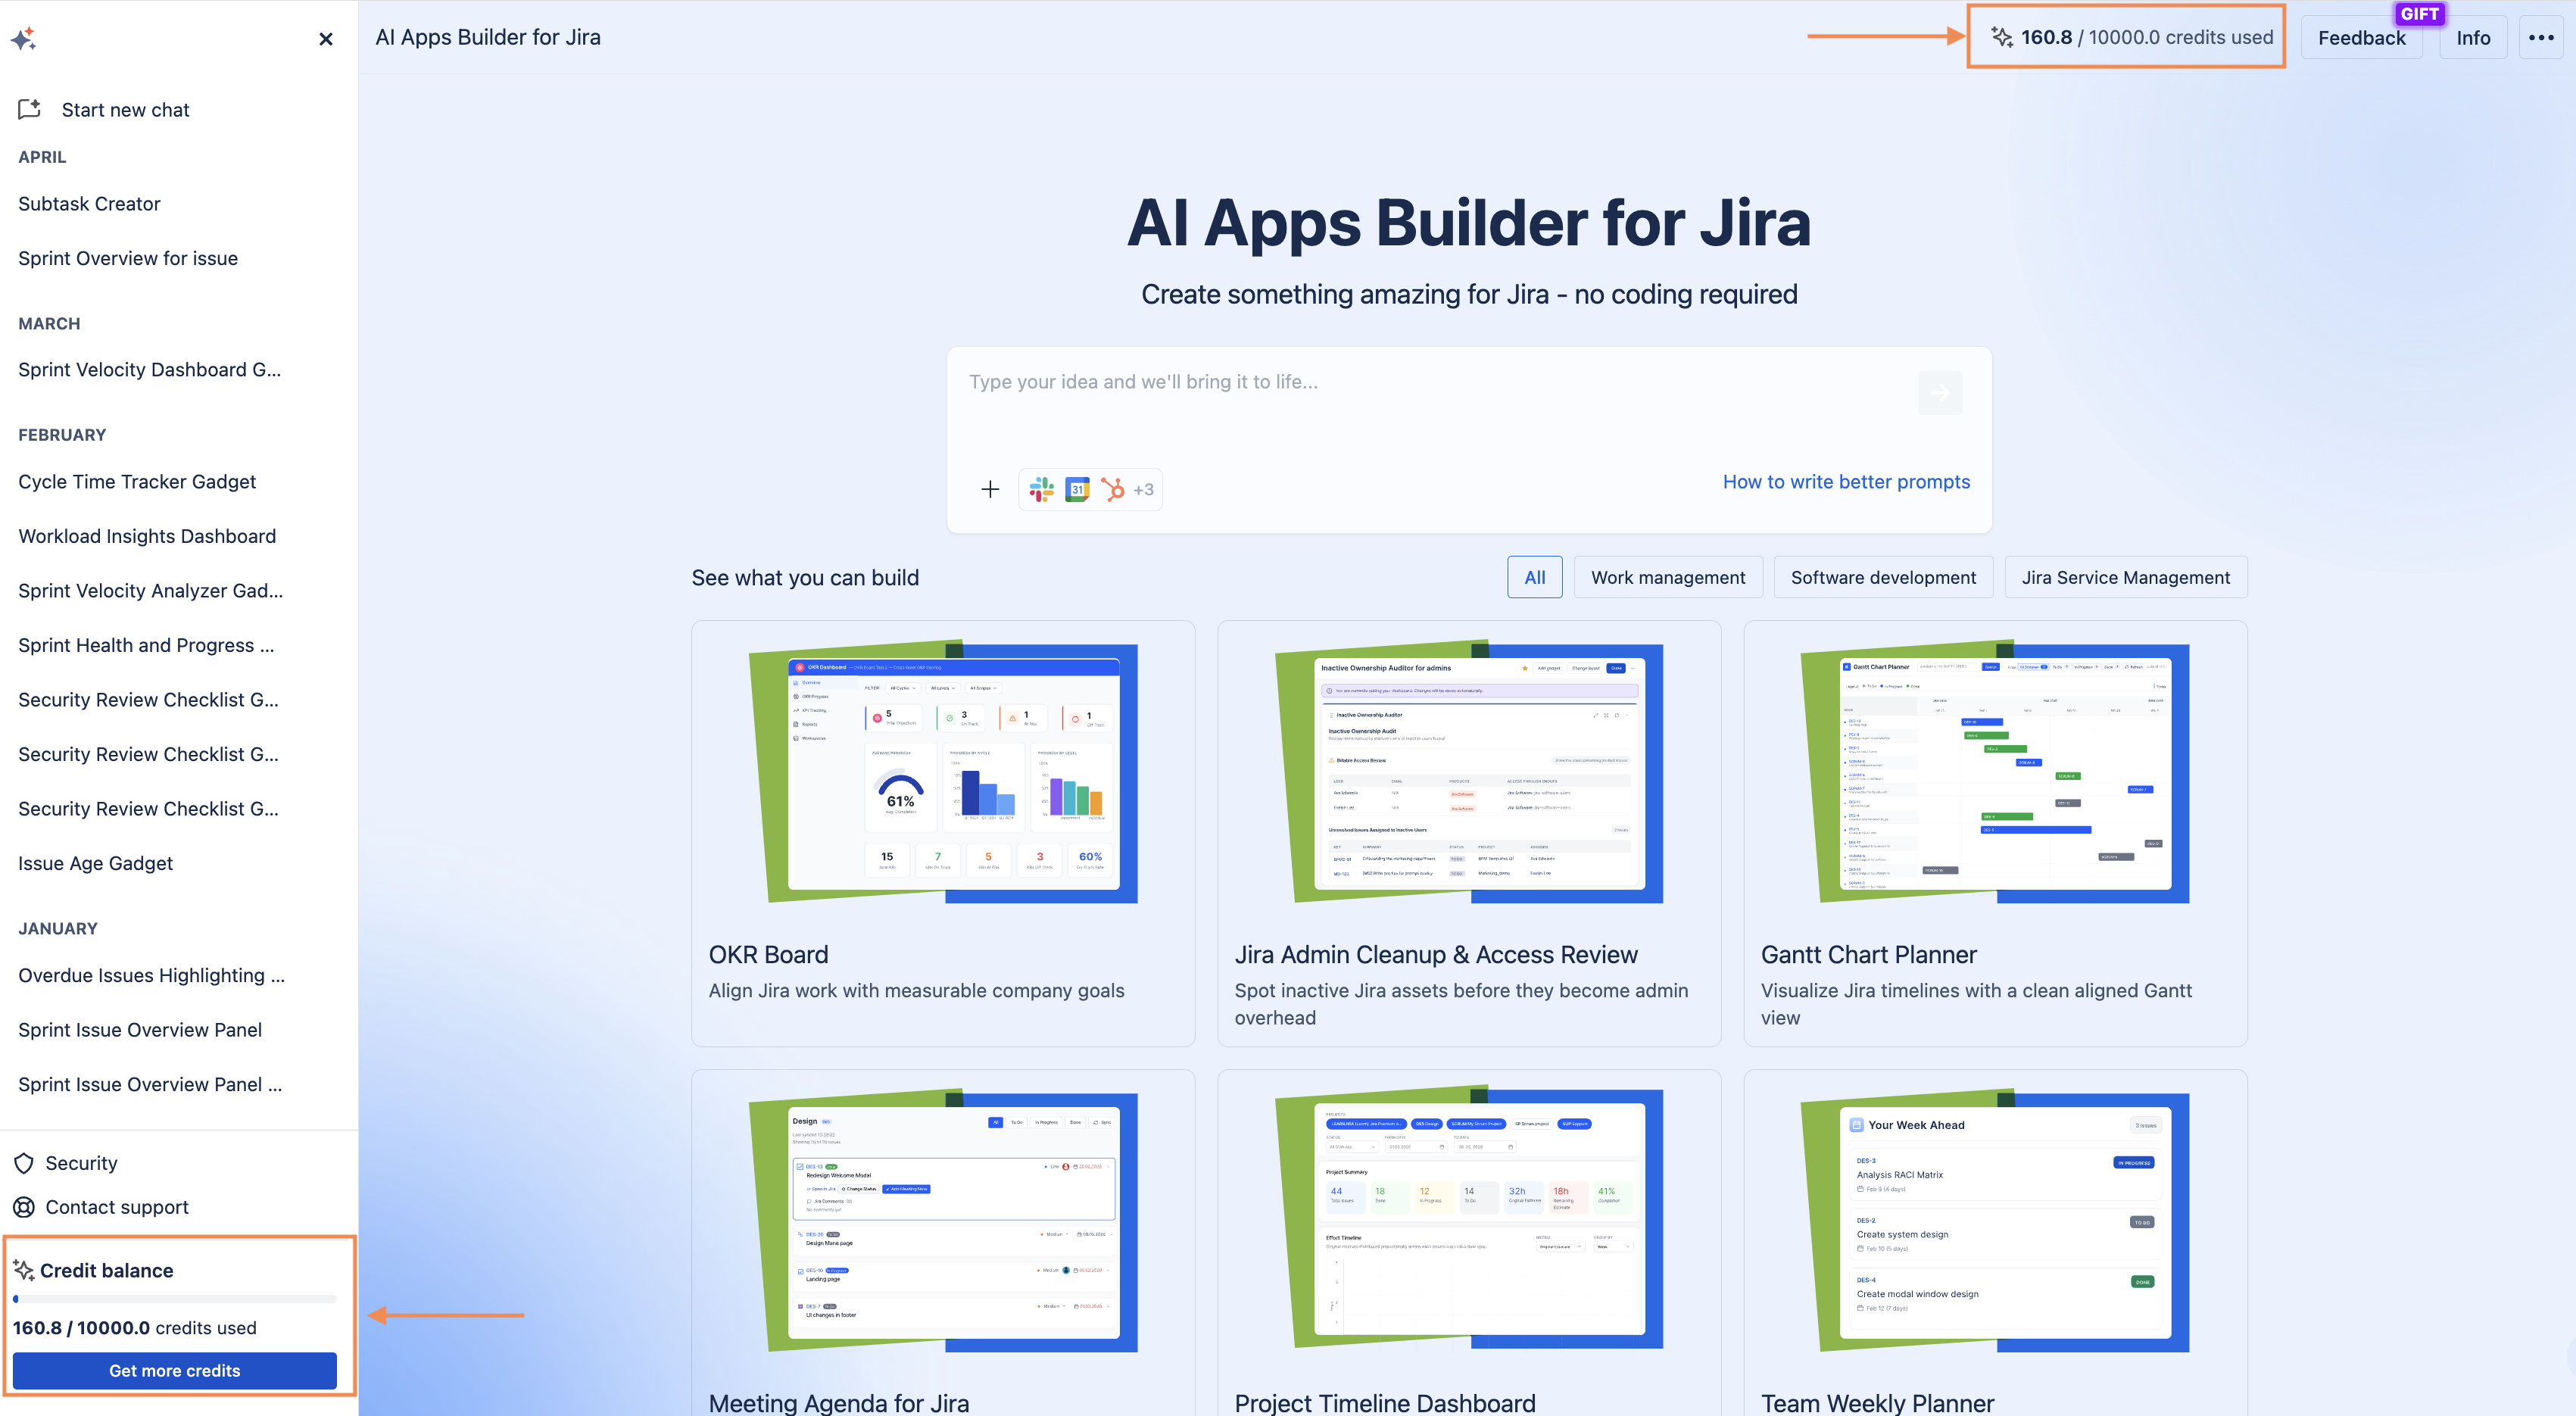Click the GIFT badge on Feedback
2576x1416 pixels.
click(2419, 14)
